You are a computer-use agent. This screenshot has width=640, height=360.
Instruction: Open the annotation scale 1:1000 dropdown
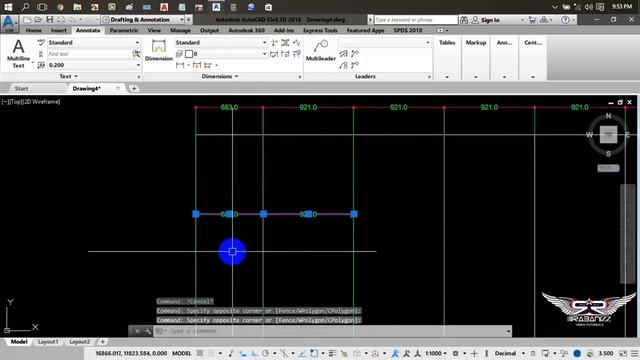point(436,353)
